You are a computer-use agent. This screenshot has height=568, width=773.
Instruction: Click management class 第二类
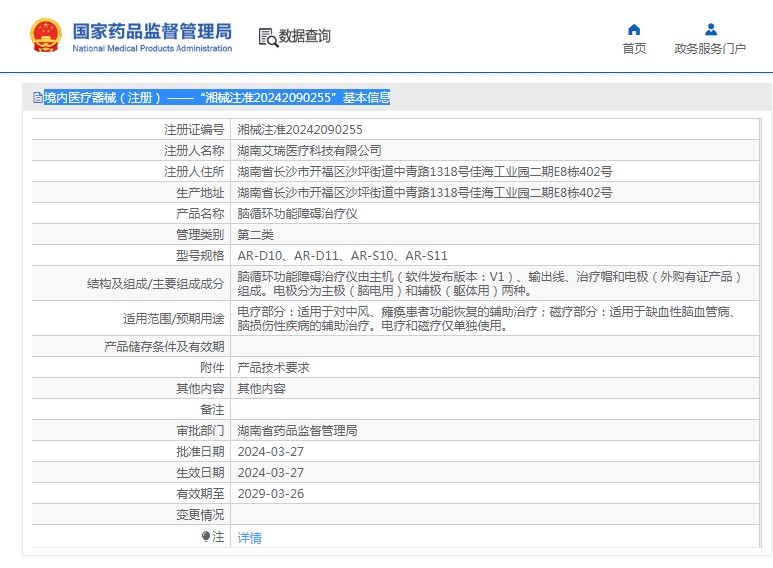pos(255,235)
